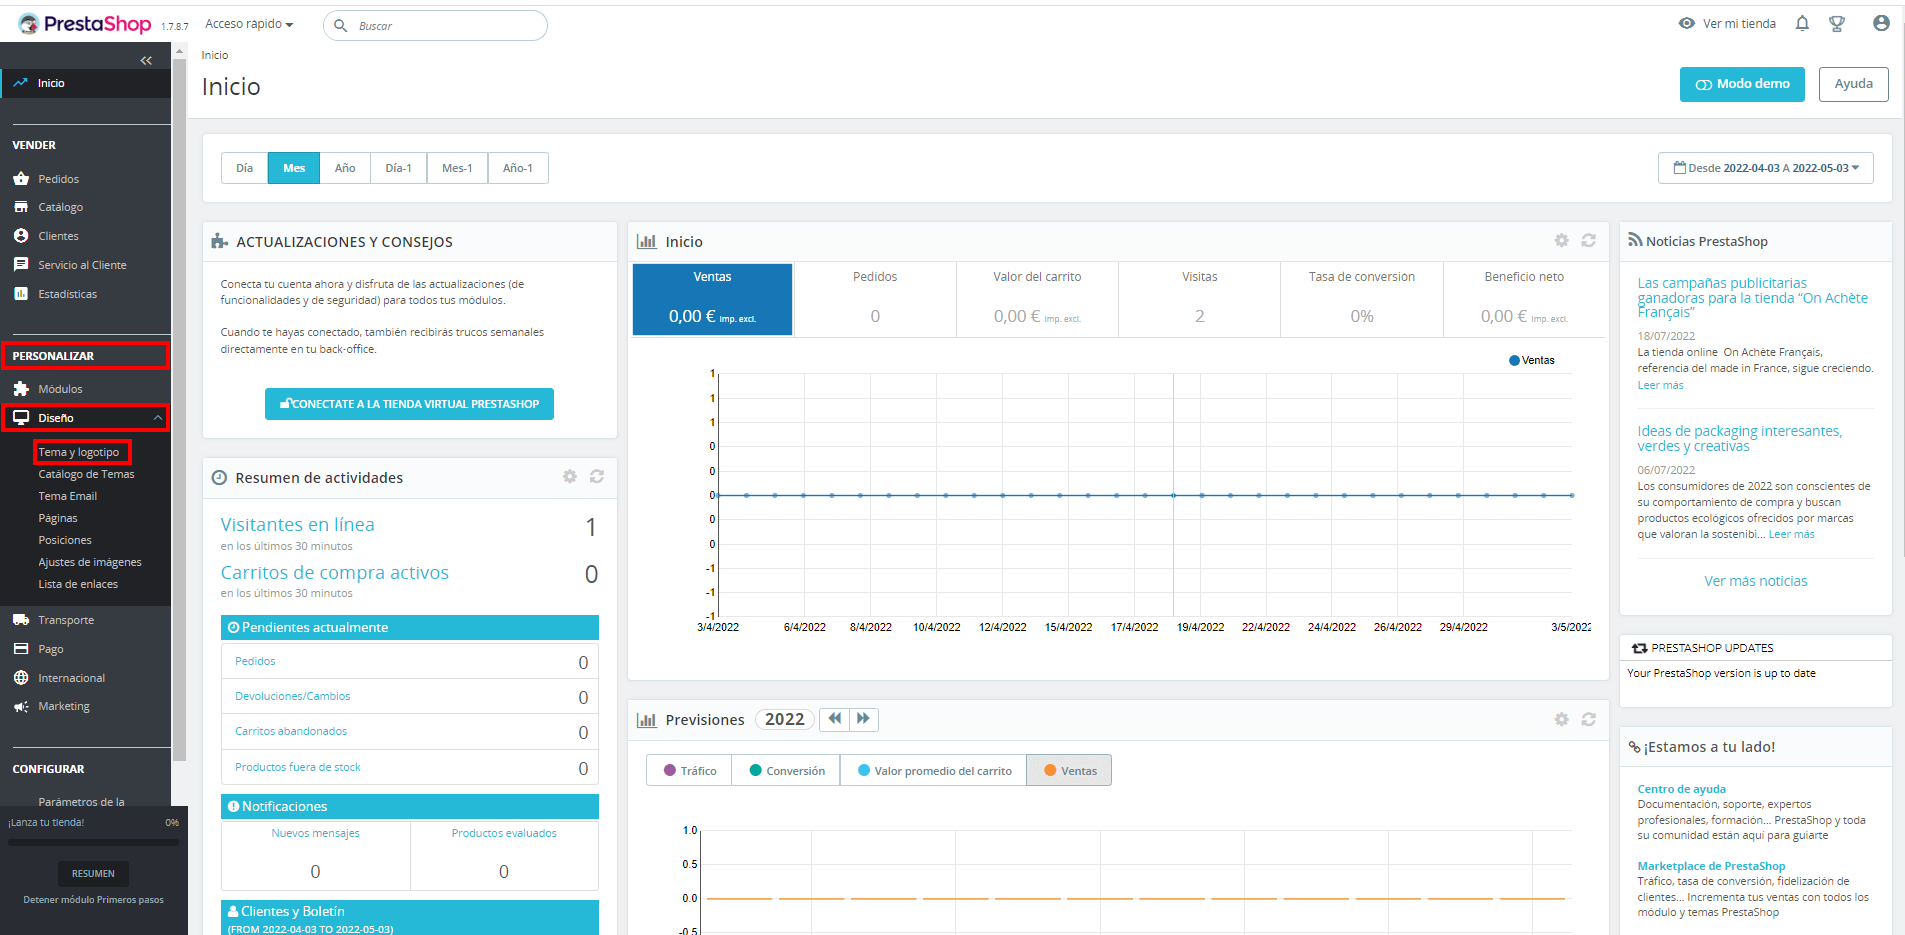Click the Lanza tu tienda progress bar

point(93,842)
